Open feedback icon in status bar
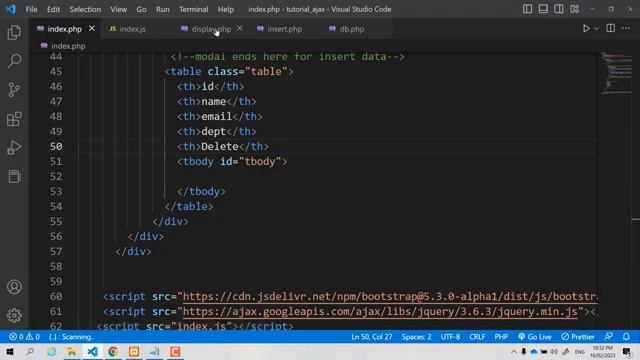Screen dimensions: 640x360 tap(608, 337)
